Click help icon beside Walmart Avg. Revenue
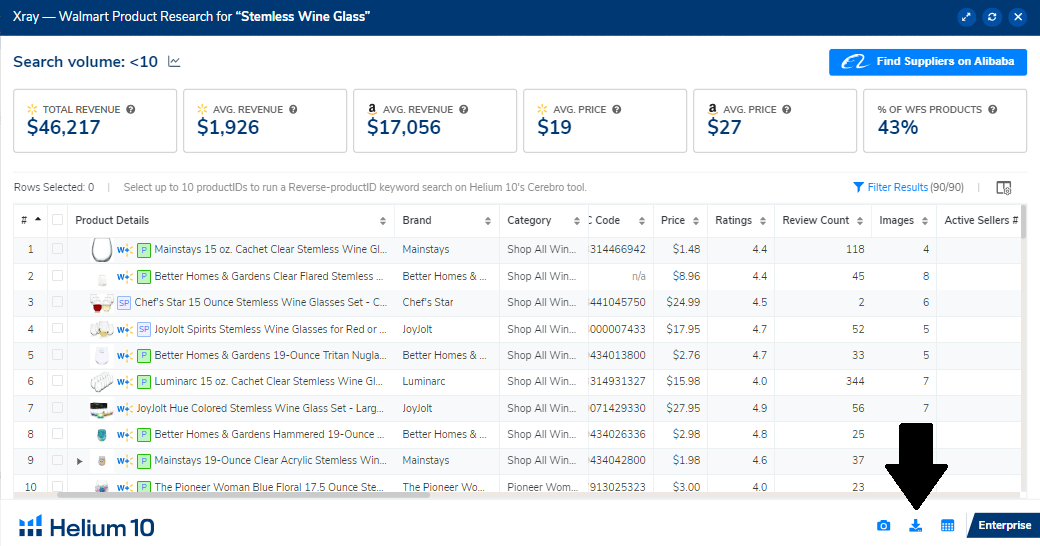1040x546 pixels. (x=293, y=109)
